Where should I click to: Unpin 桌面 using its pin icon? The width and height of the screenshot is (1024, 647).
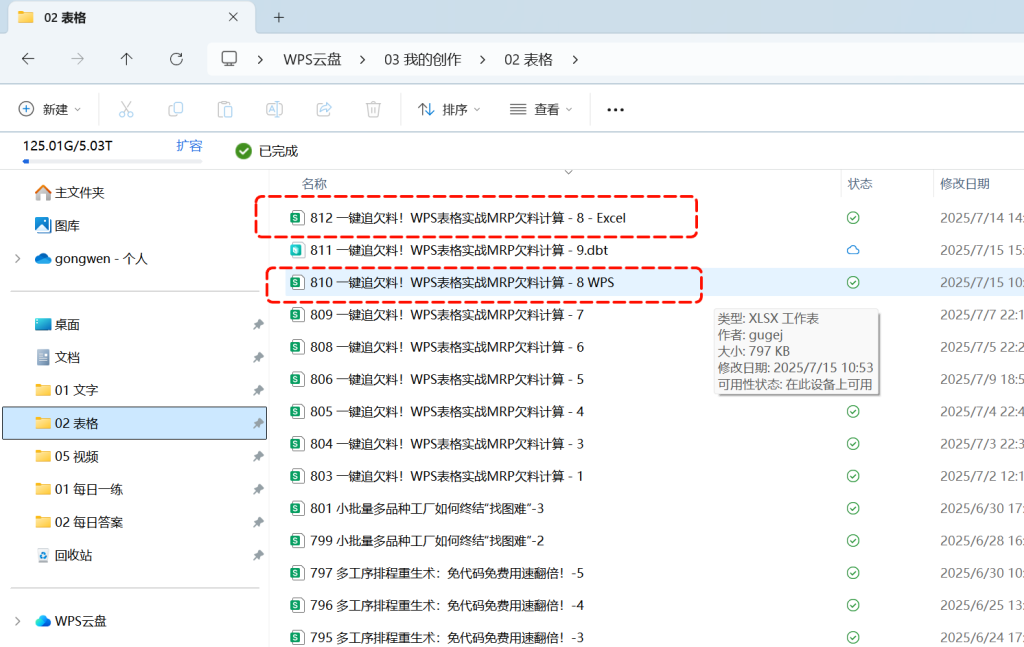[x=258, y=324]
